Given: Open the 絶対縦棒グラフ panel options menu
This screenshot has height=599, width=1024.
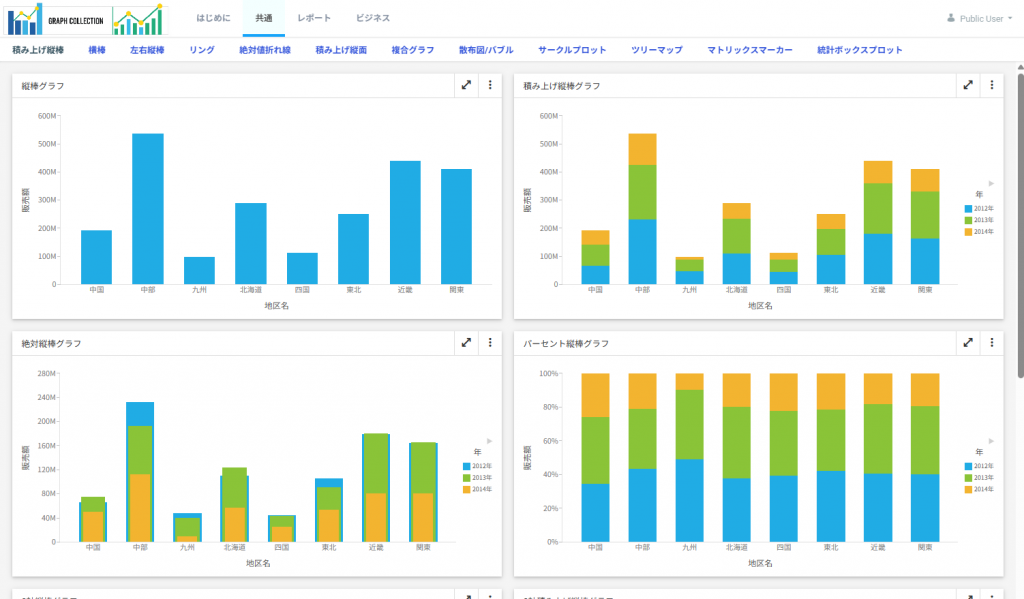Looking at the screenshot, I should pos(490,342).
